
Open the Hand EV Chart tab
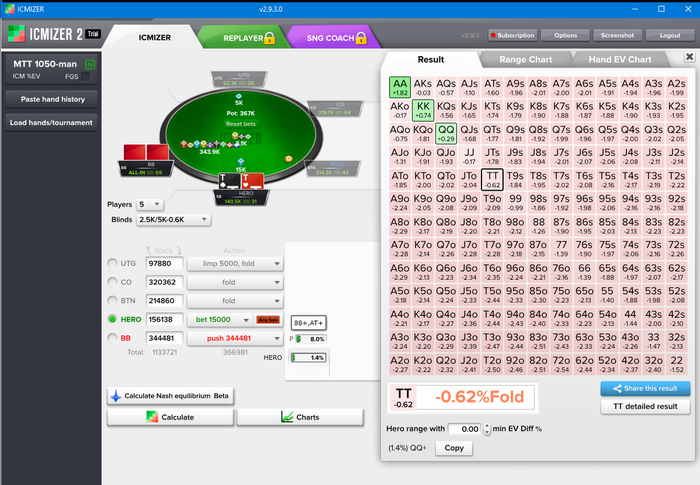(620, 59)
